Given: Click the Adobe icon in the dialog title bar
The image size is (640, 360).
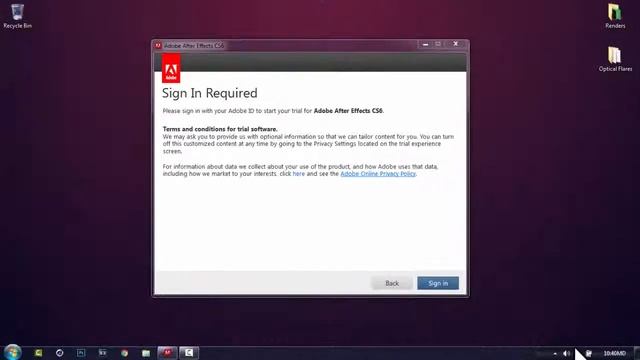Looking at the screenshot, I should click(158, 46).
